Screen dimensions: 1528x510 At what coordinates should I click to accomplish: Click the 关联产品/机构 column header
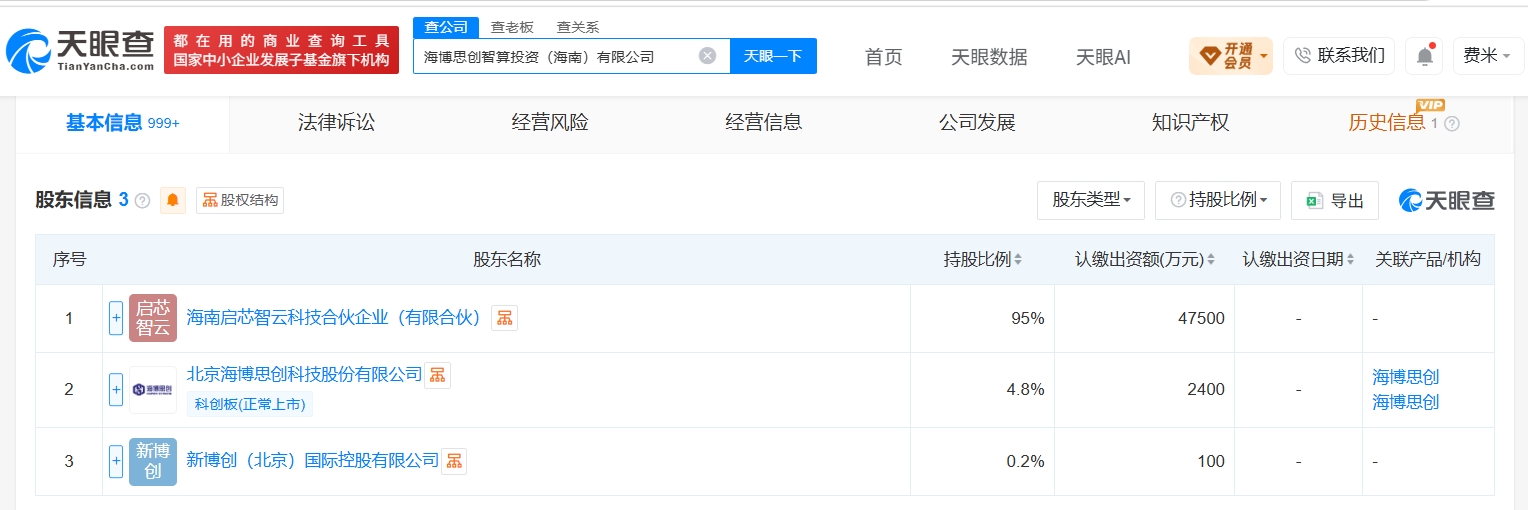pyautogui.click(x=1428, y=259)
